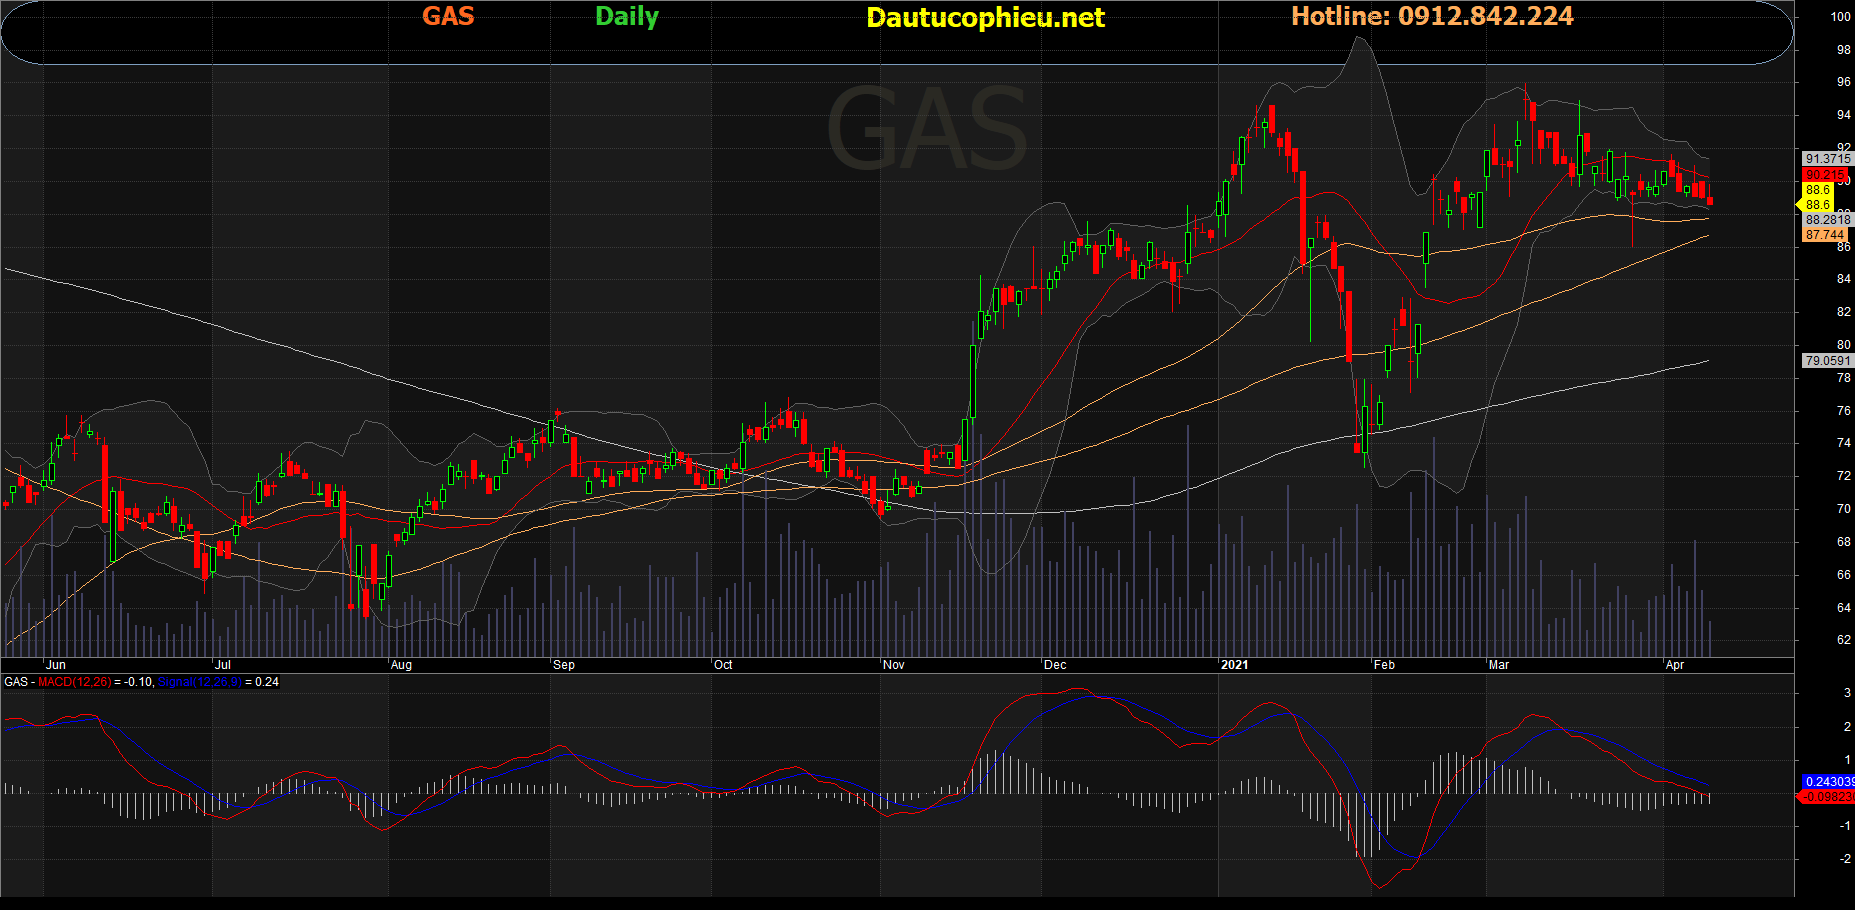The width and height of the screenshot is (1855, 910).
Task: Click the Aug label on time axis
Action: click(401, 665)
